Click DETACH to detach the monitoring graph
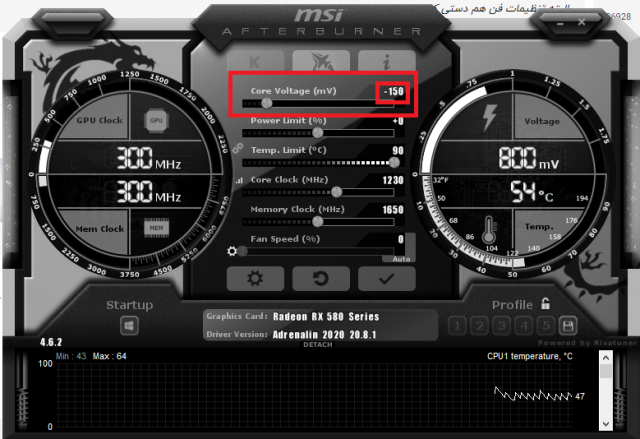Viewport: 640px width, 439px height. pyautogui.click(x=318, y=345)
